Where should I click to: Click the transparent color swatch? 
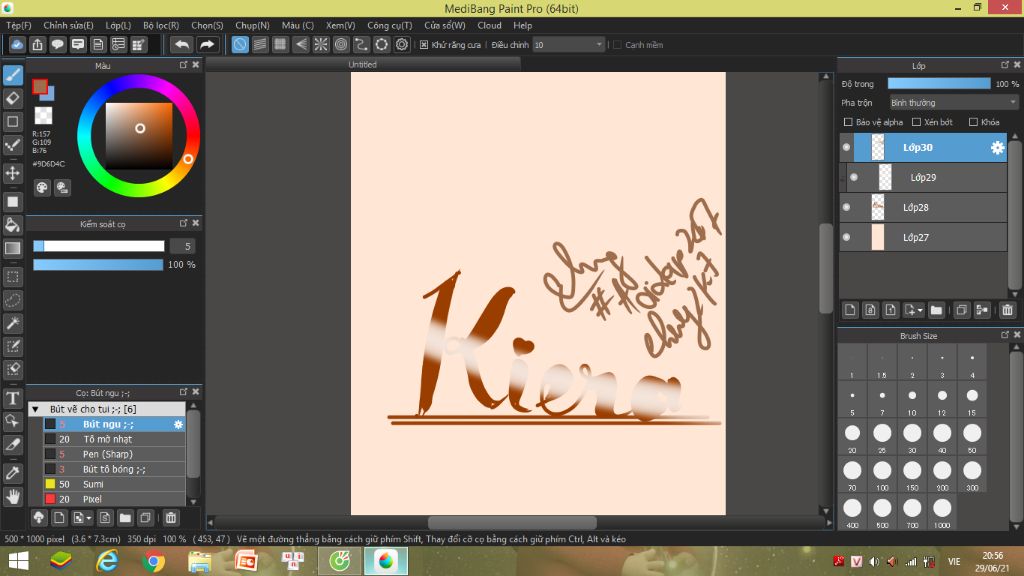(43, 116)
